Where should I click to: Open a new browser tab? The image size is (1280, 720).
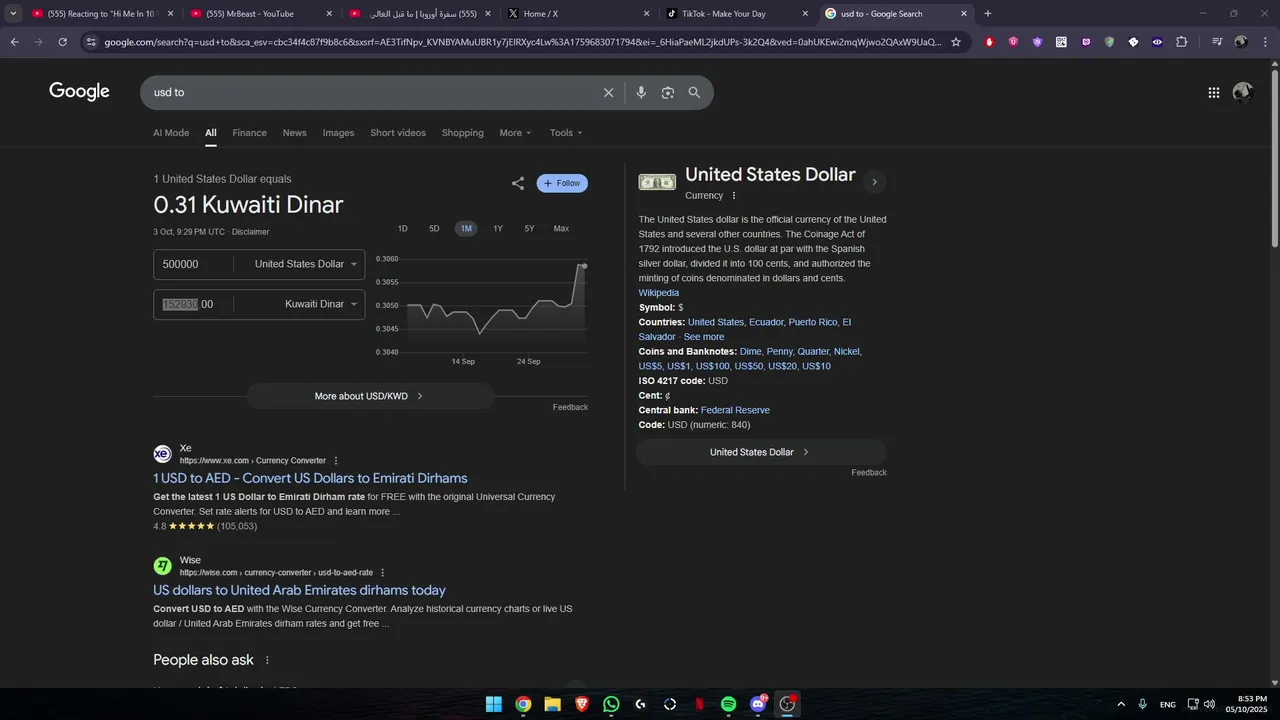988,14
